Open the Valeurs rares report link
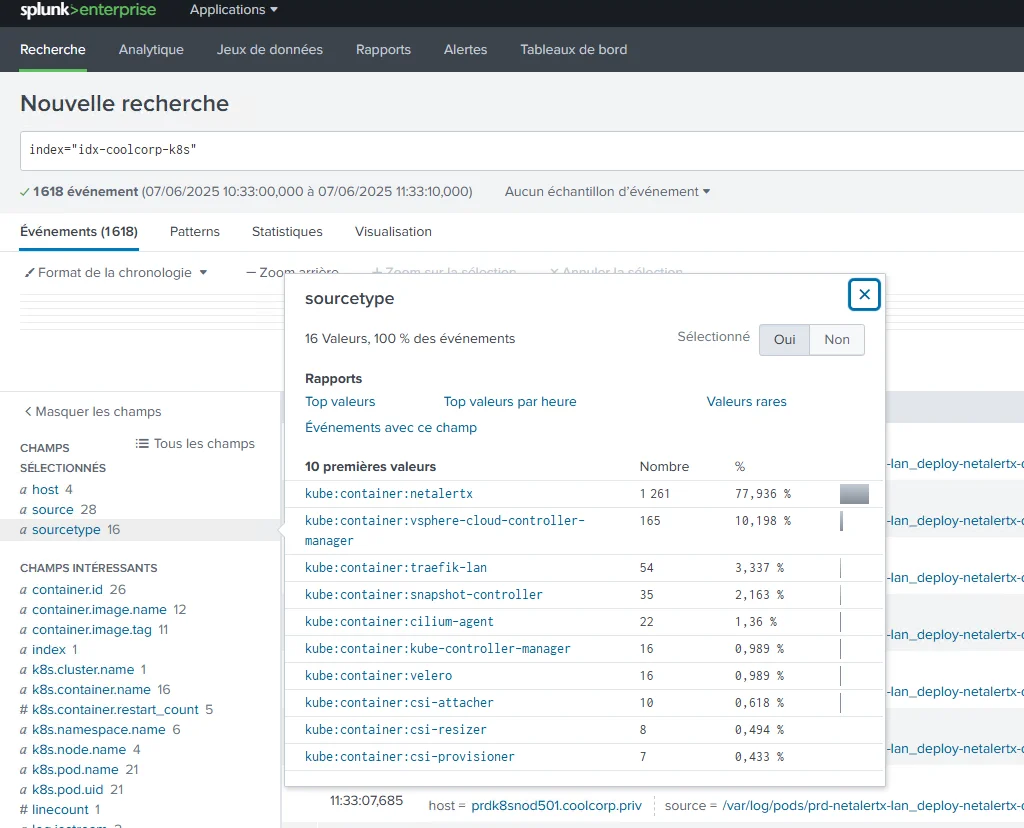This screenshot has width=1024, height=828. [746, 402]
